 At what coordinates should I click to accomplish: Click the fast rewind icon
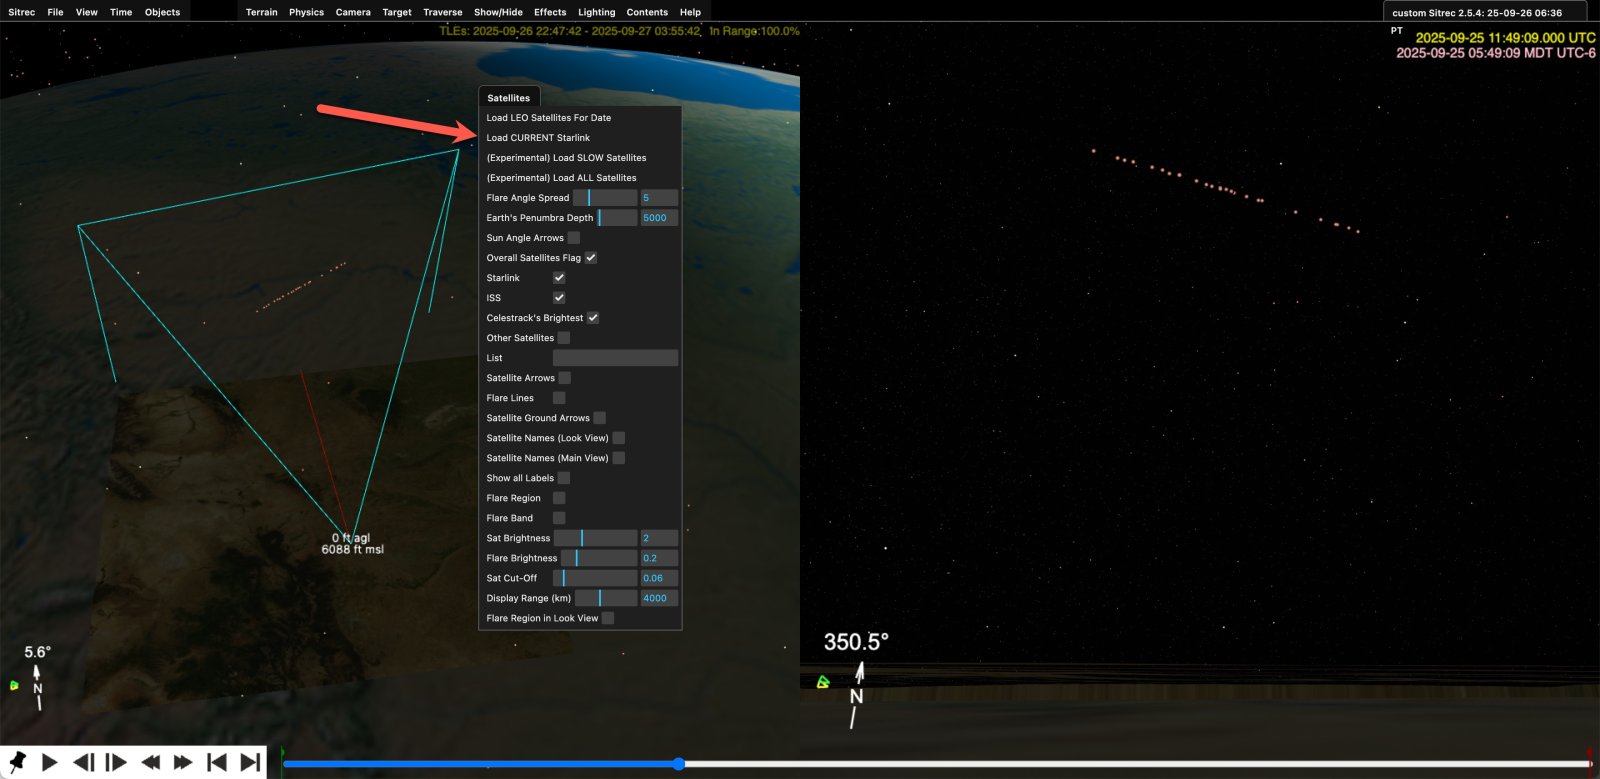150,762
